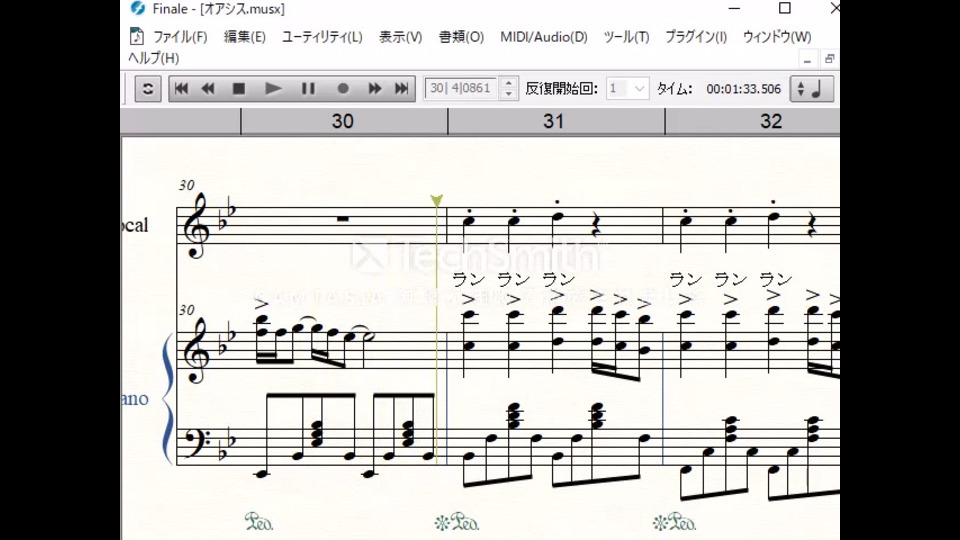Start playback with the play button
The width and height of the screenshot is (960, 540).
coord(273,89)
